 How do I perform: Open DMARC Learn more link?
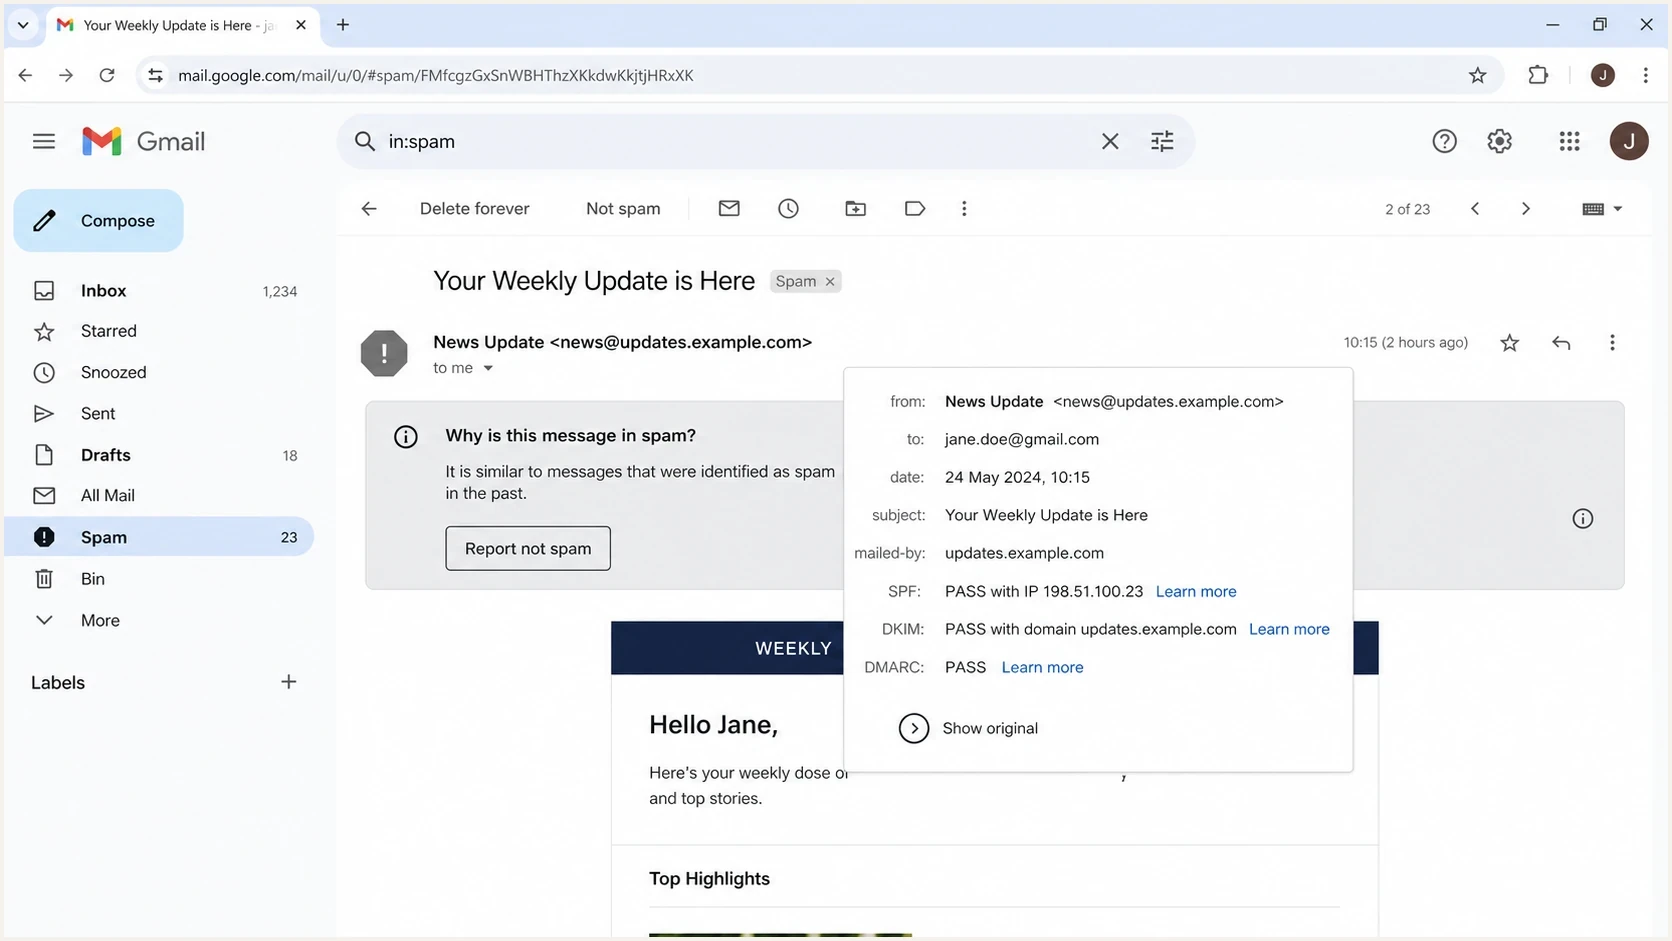click(x=1042, y=667)
